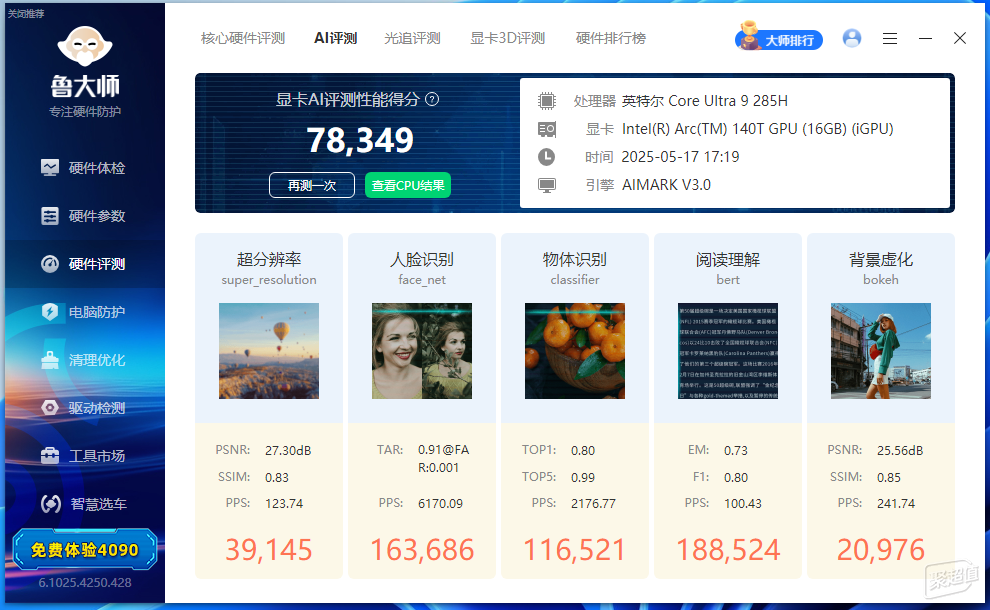
Task: Open 电脑防护 in the sidebar
Action: (83, 312)
